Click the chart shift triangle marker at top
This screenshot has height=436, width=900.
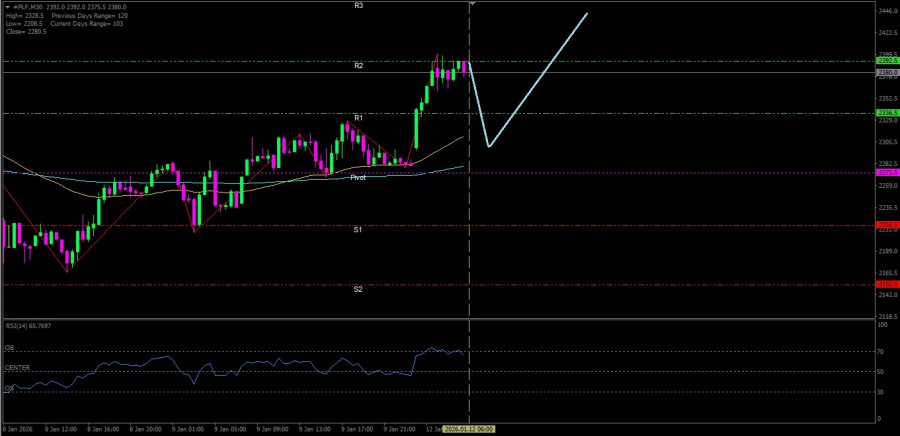point(472,4)
